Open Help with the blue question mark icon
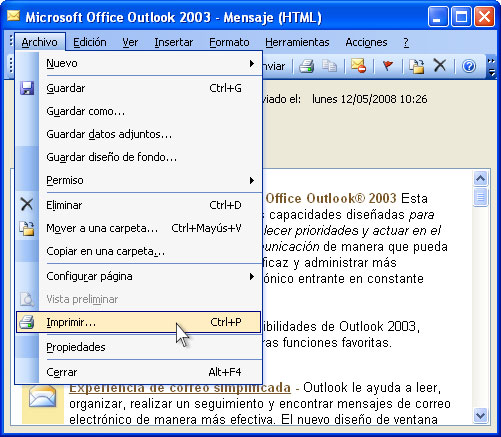 469,66
